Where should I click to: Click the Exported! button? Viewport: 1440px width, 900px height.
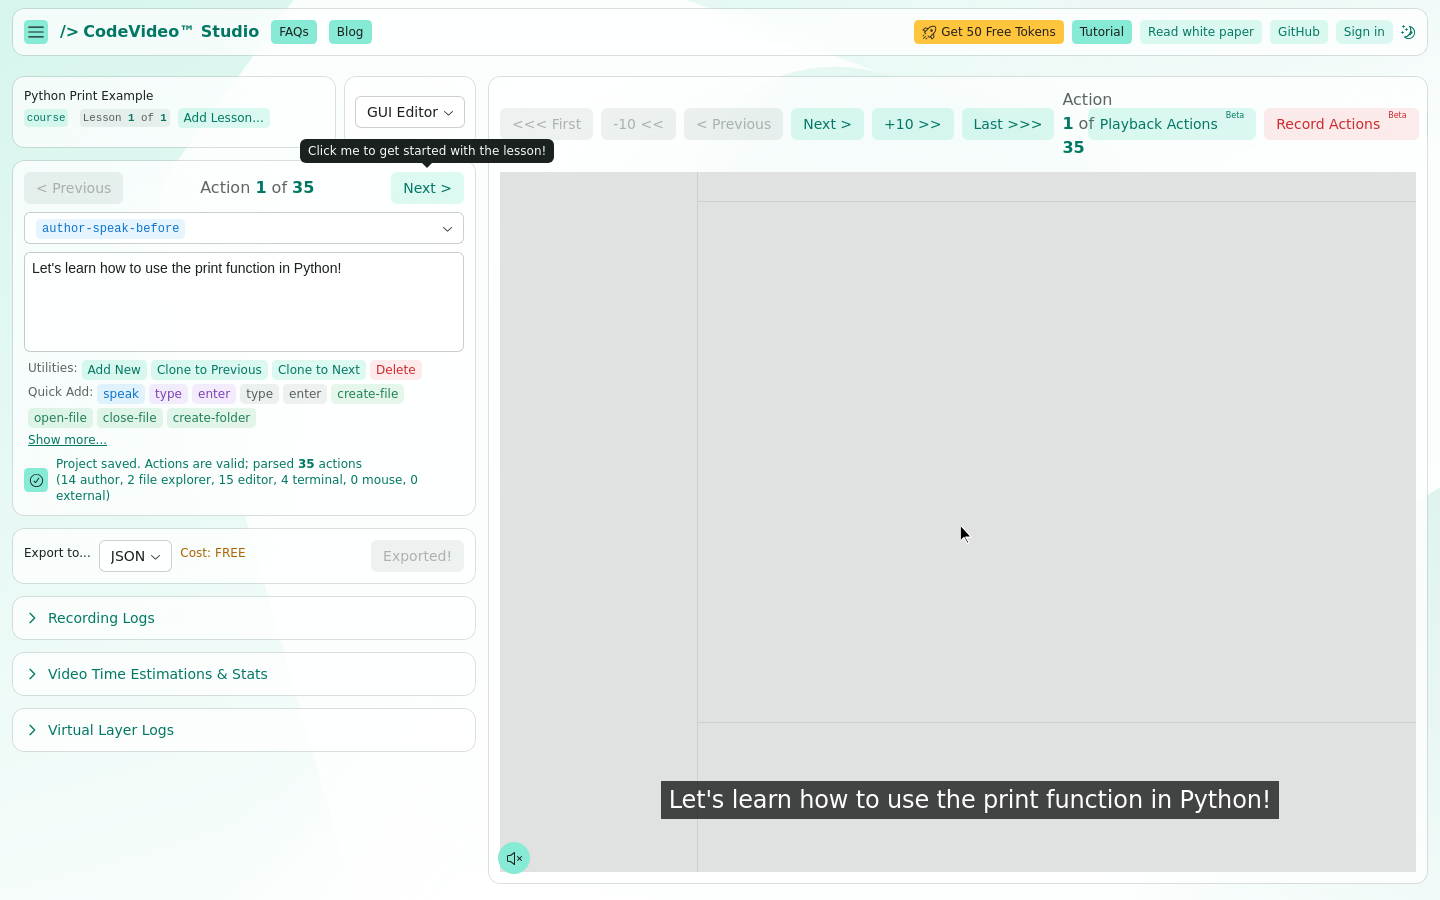[417, 556]
